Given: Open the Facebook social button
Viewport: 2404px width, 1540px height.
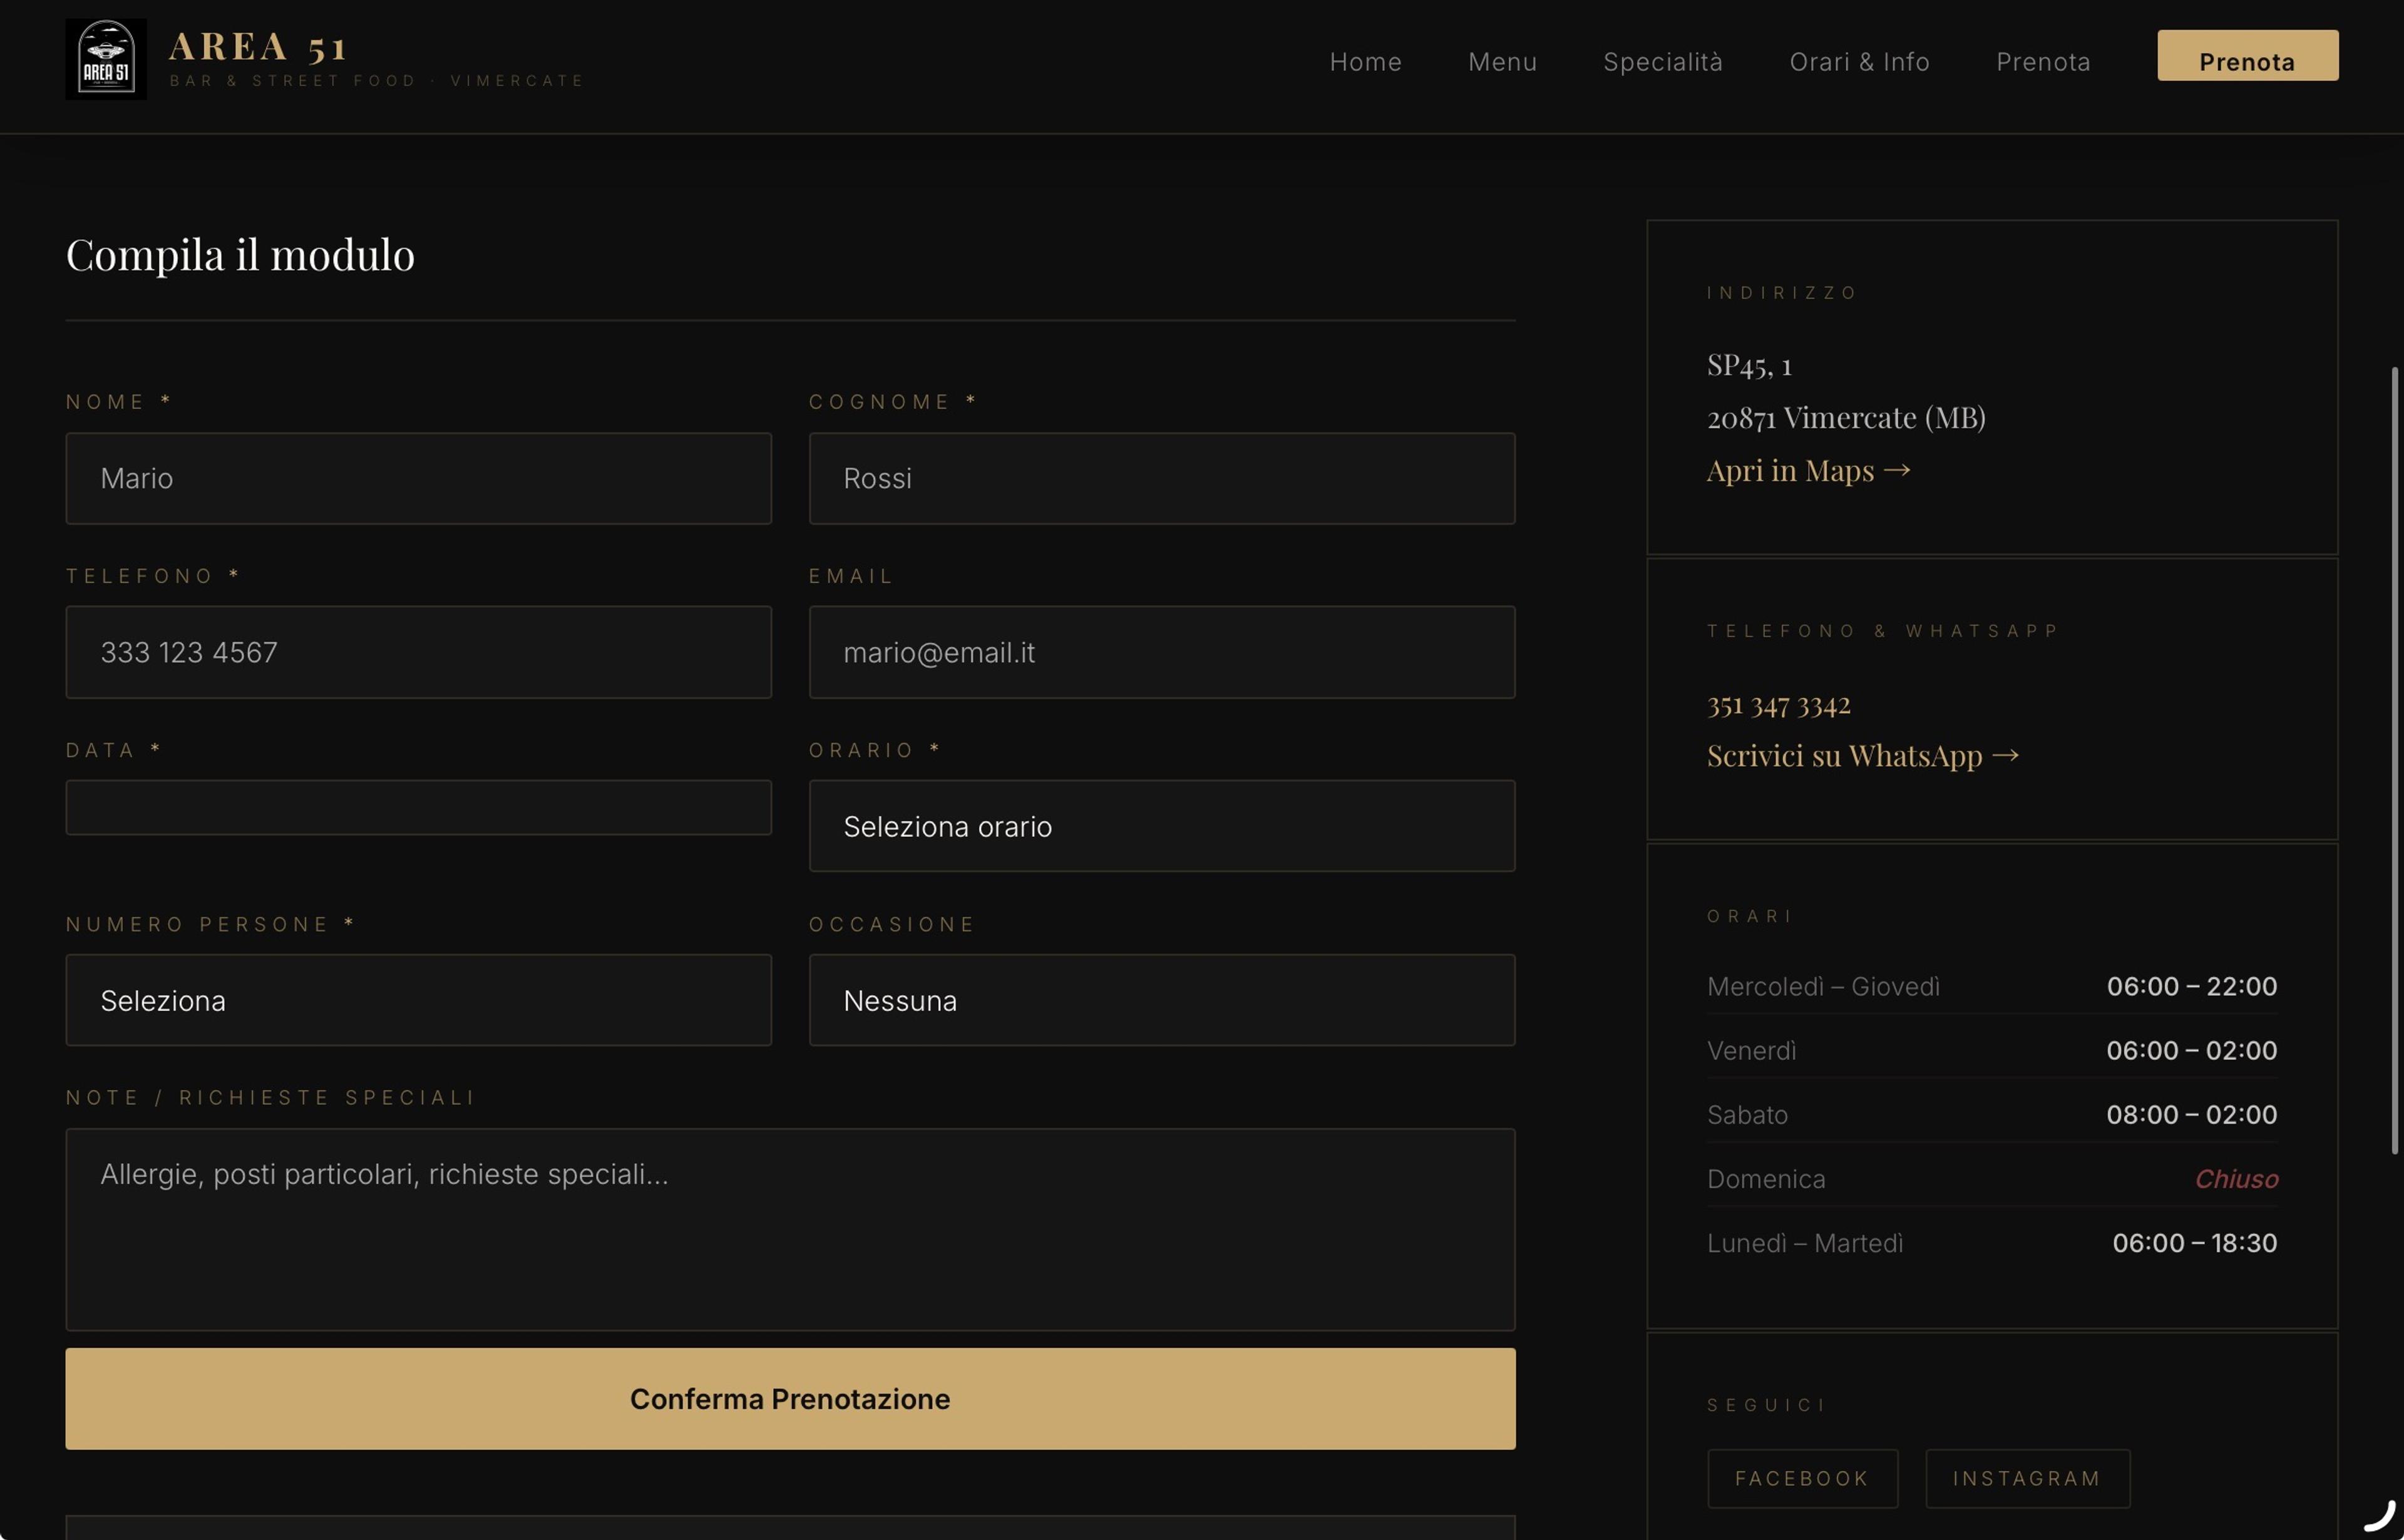Looking at the screenshot, I should [1802, 1478].
